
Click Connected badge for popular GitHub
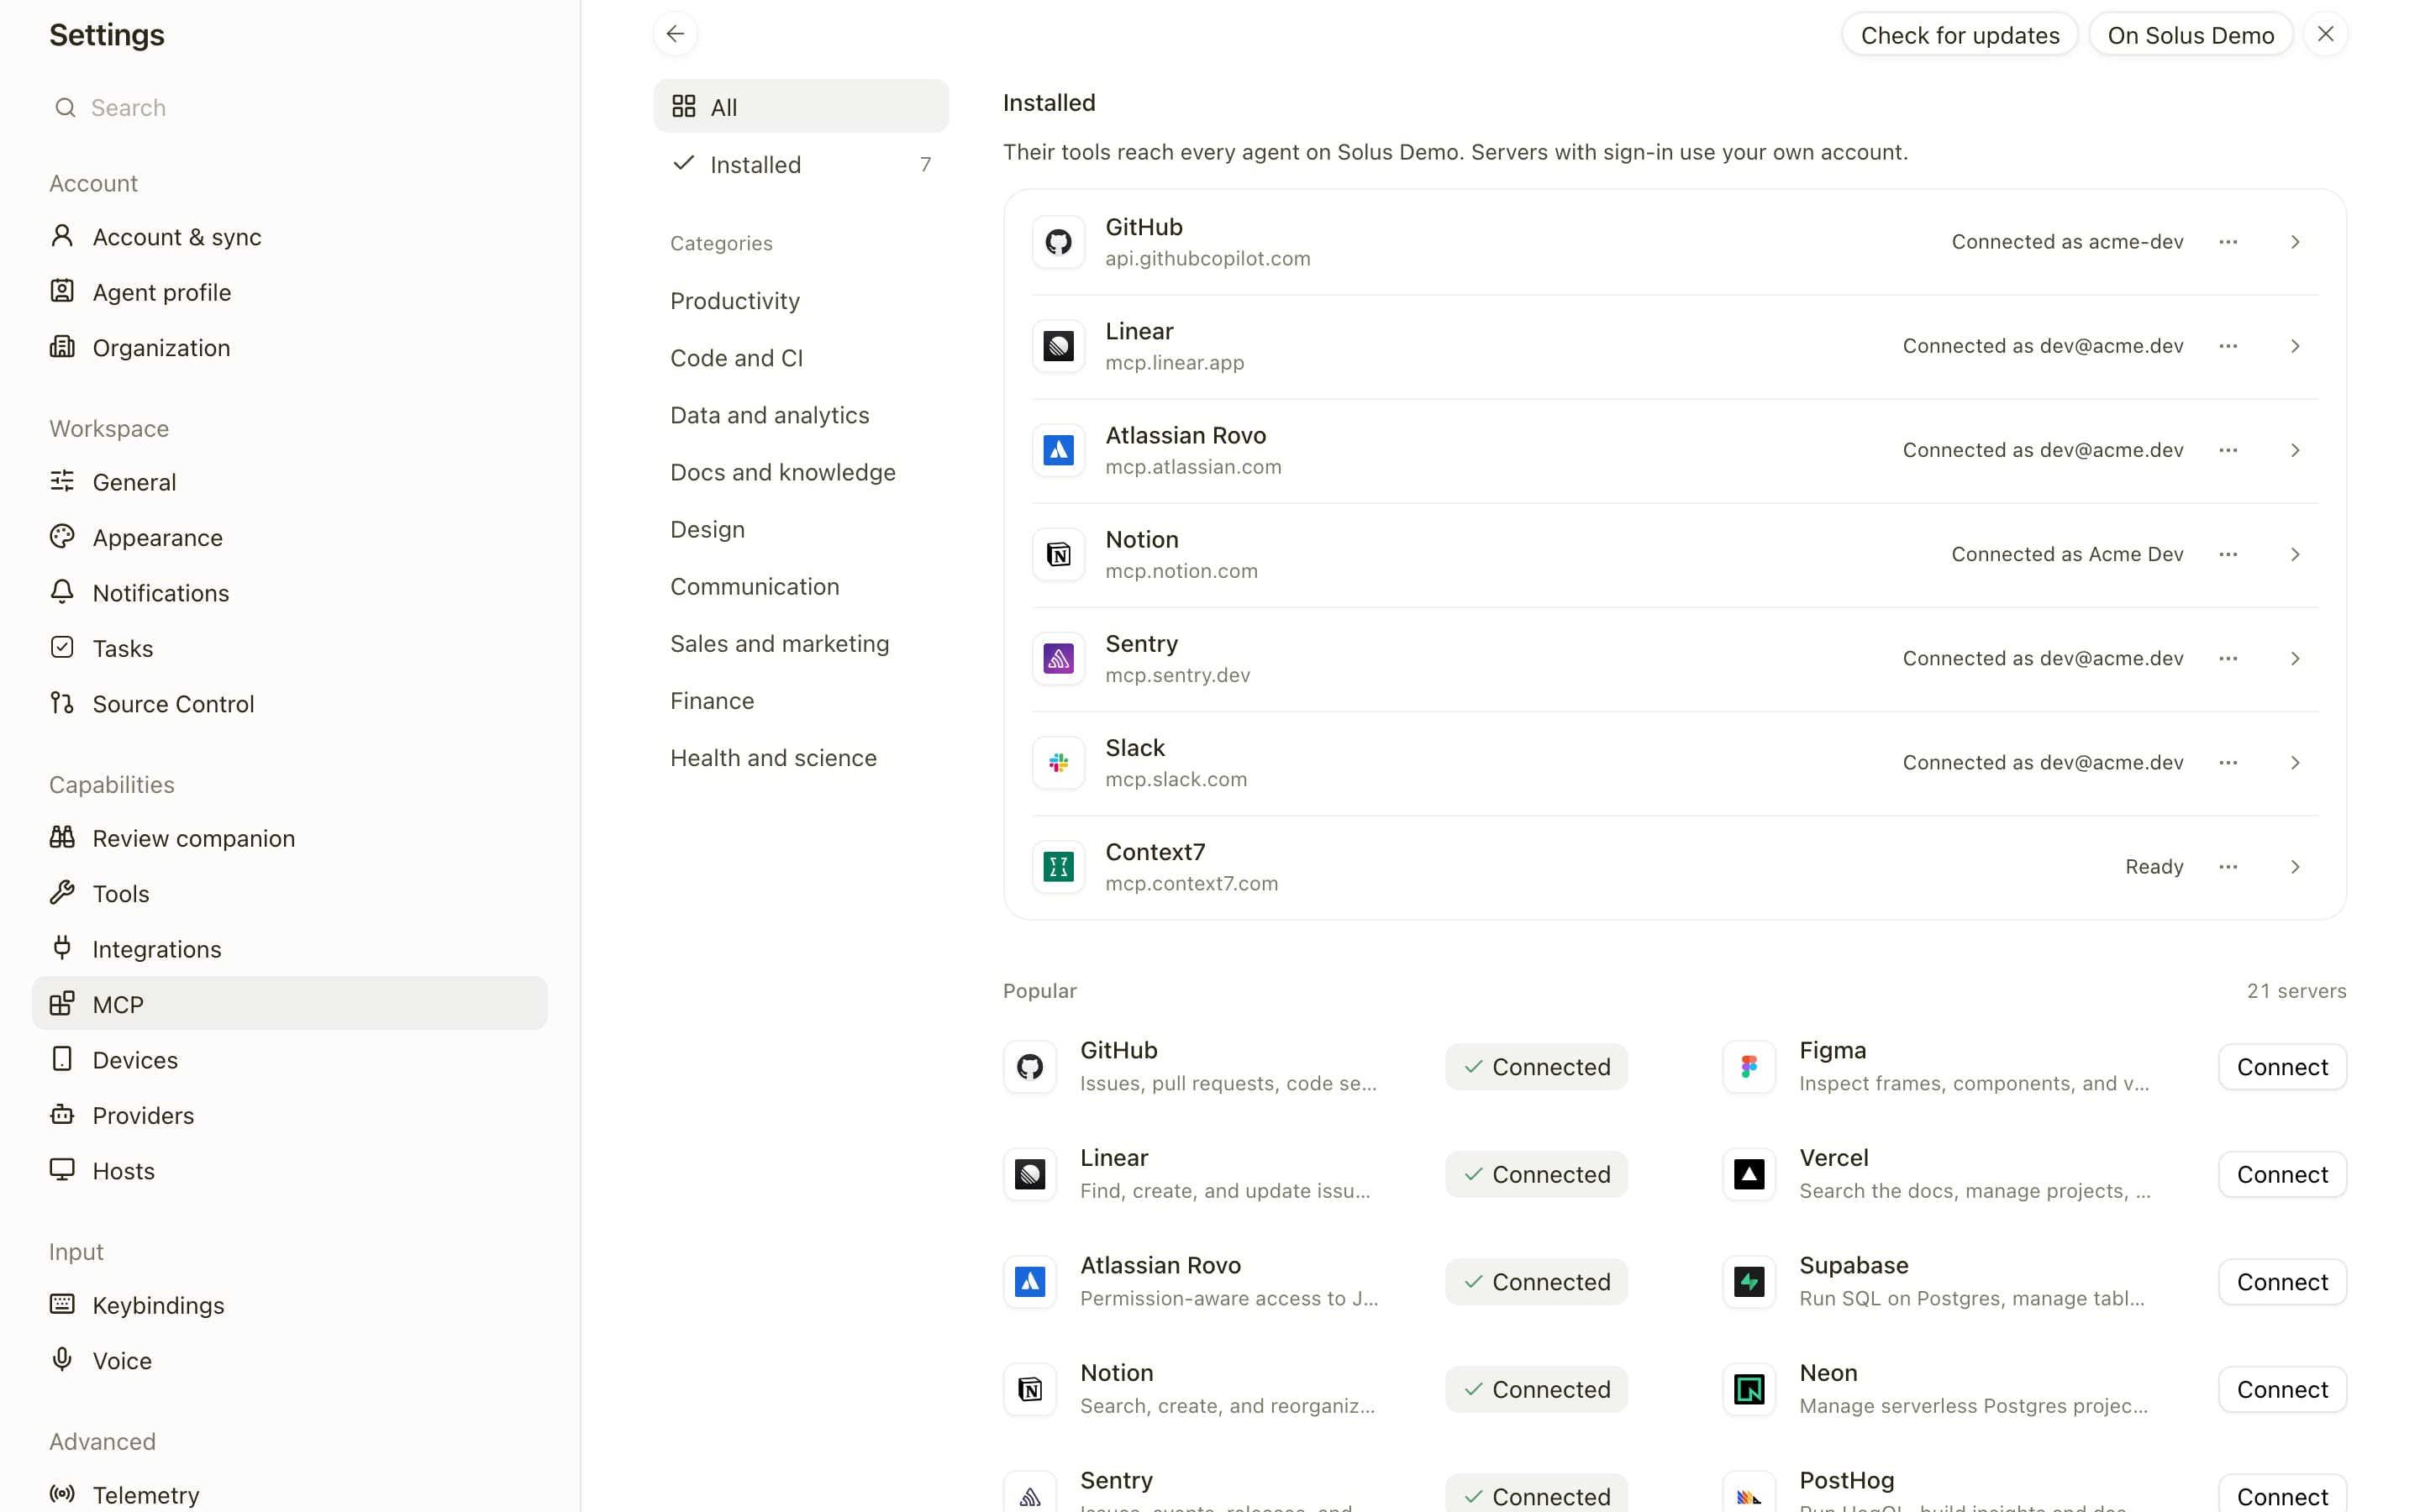pyautogui.click(x=1536, y=1067)
